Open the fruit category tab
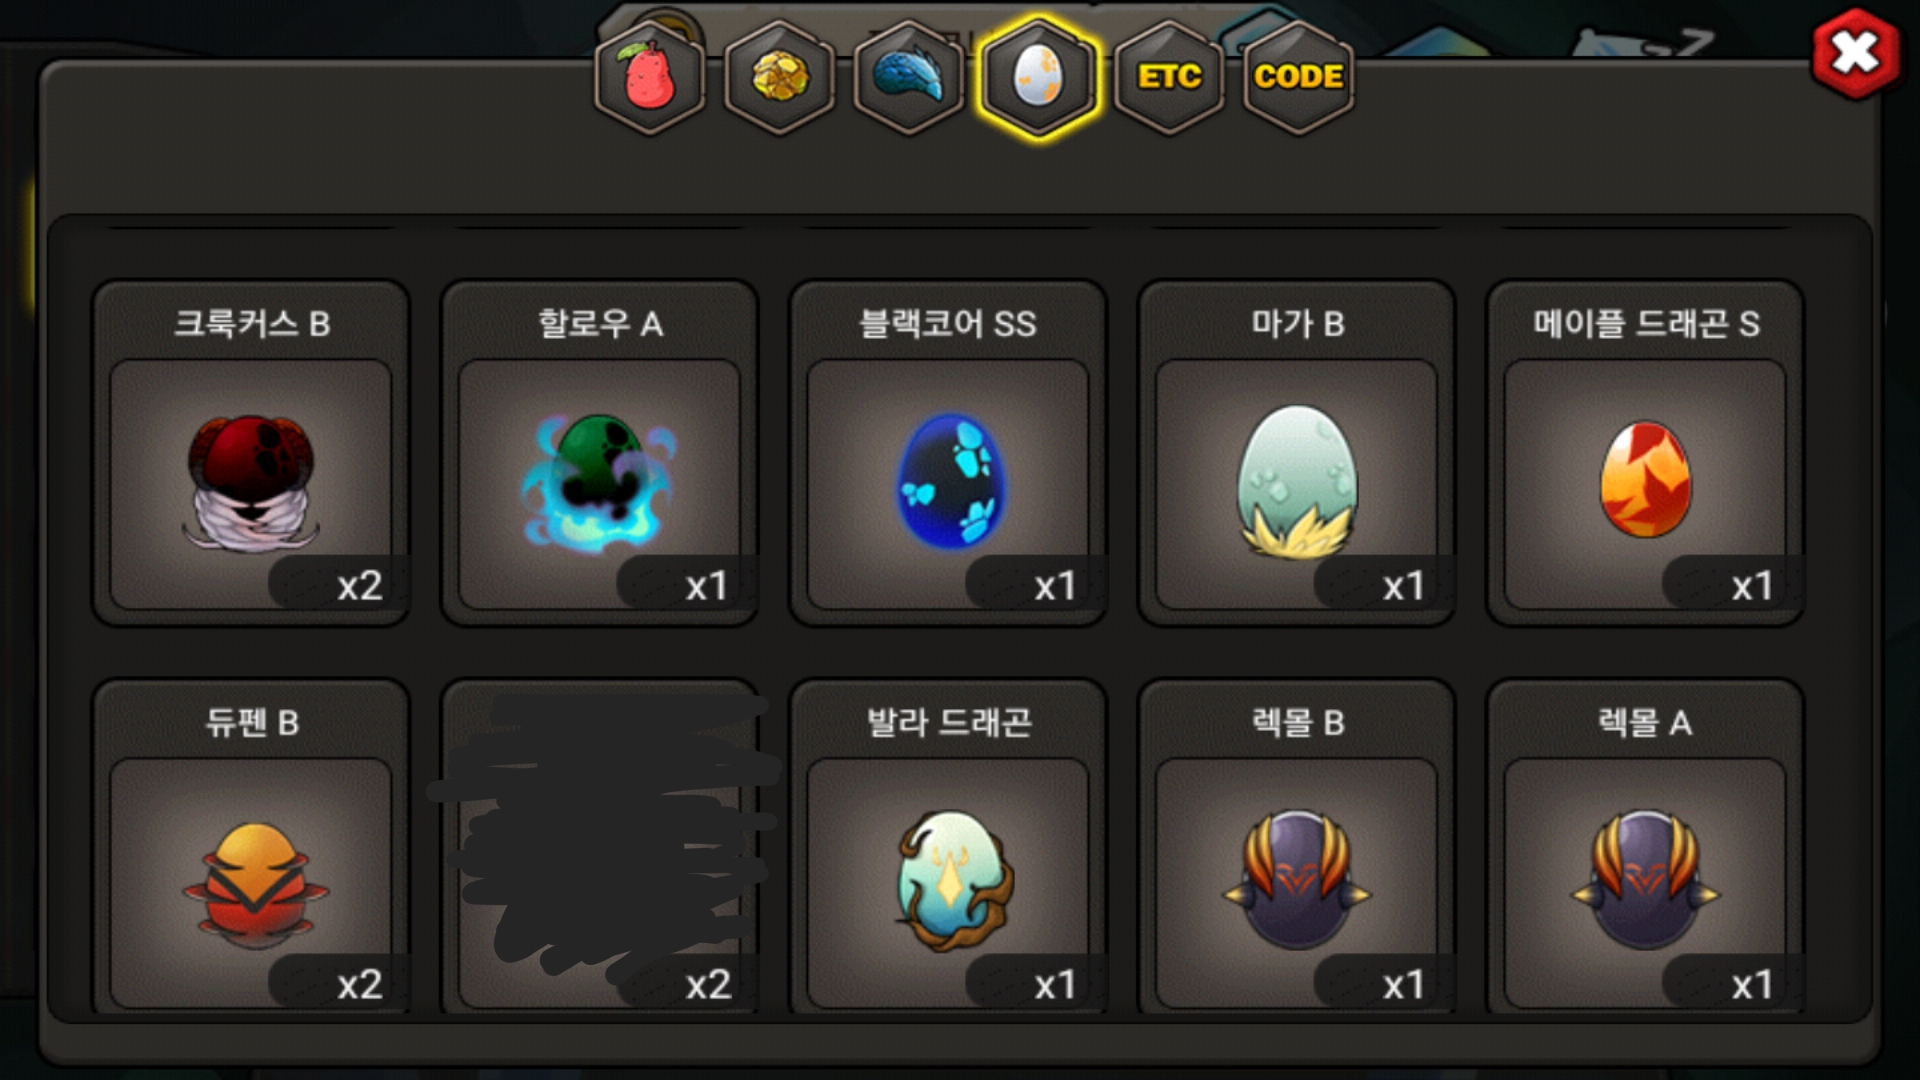The image size is (1920, 1080). (x=650, y=77)
